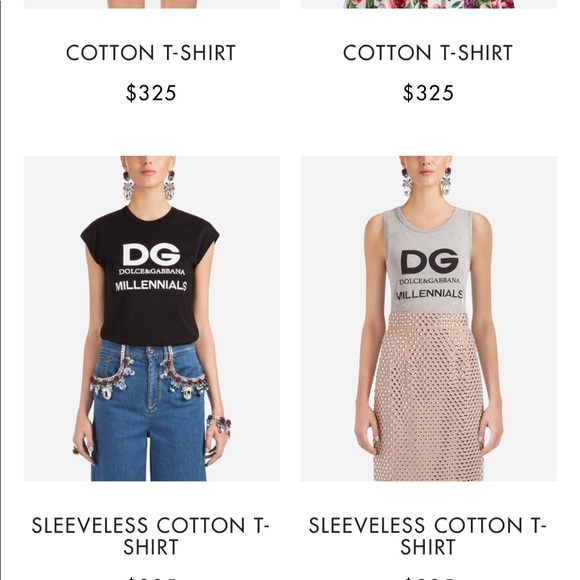Open the left SLEEVELESS COTTON T-SHIRT title link
The height and width of the screenshot is (580, 580).
click(x=151, y=536)
